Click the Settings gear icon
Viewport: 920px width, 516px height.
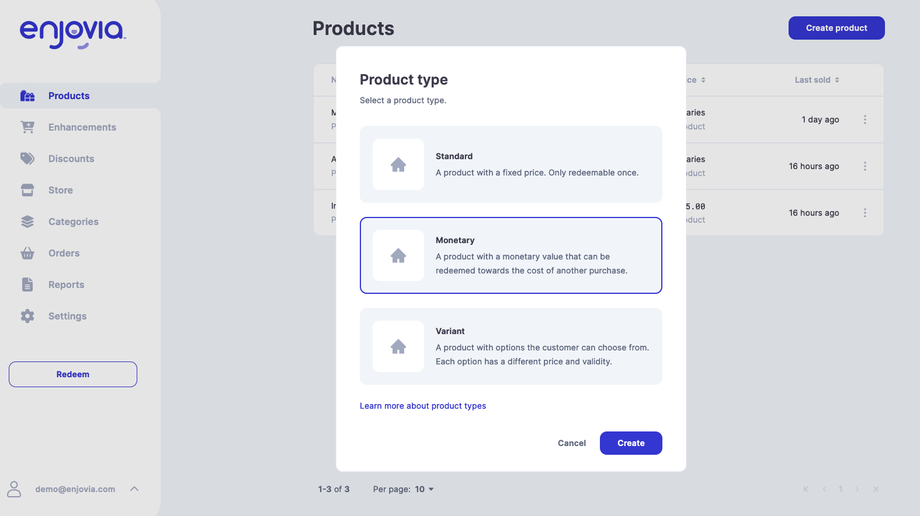tap(28, 316)
